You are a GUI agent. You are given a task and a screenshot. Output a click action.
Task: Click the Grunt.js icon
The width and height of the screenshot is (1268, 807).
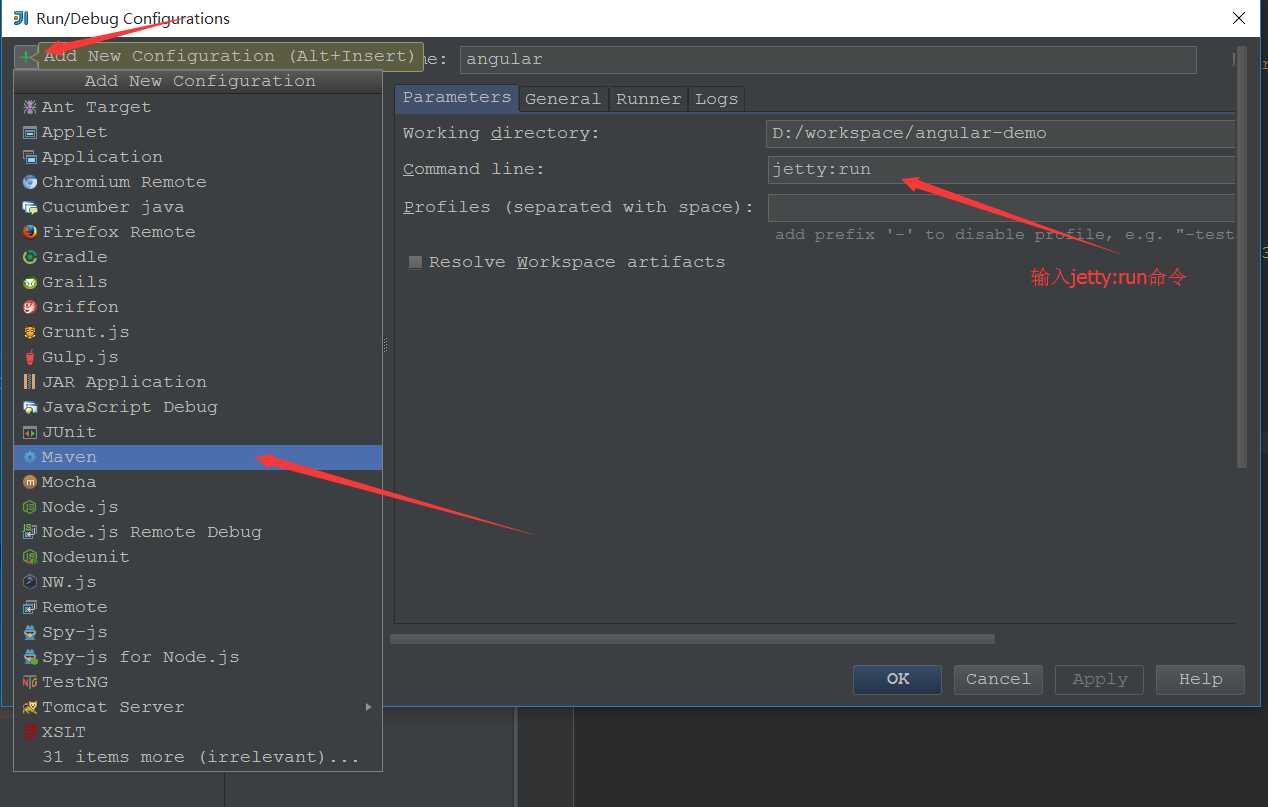point(30,332)
